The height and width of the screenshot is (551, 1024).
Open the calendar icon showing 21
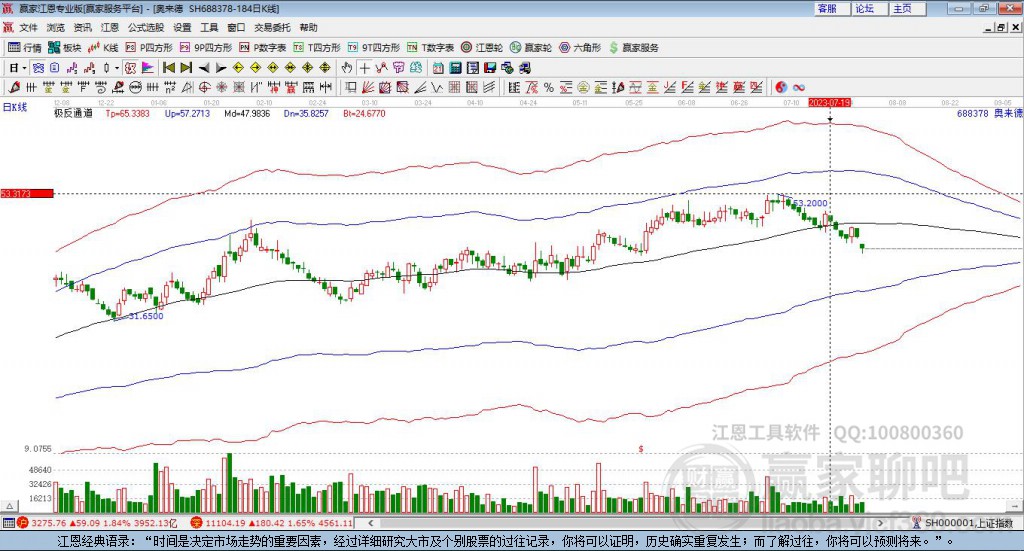[438, 68]
